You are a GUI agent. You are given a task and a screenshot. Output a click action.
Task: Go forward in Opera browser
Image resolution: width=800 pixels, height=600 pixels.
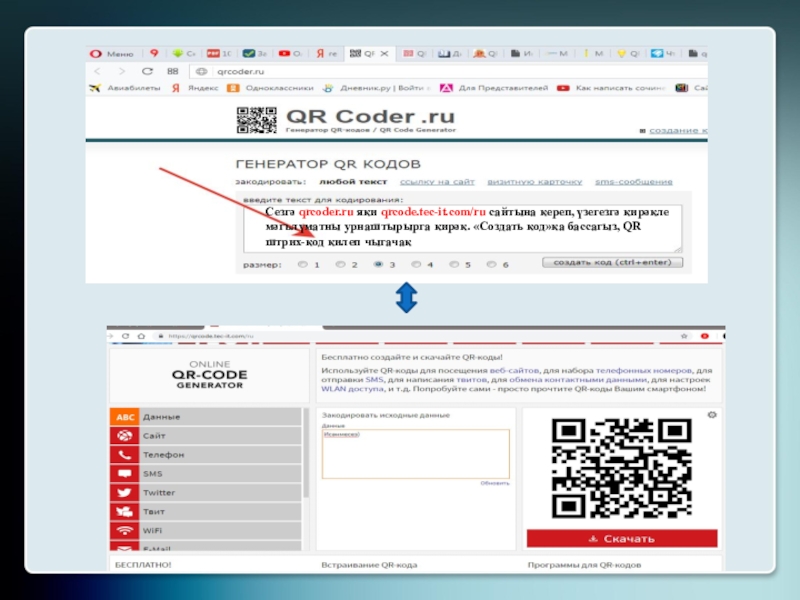pyautogui.click(x=121, y=71)
